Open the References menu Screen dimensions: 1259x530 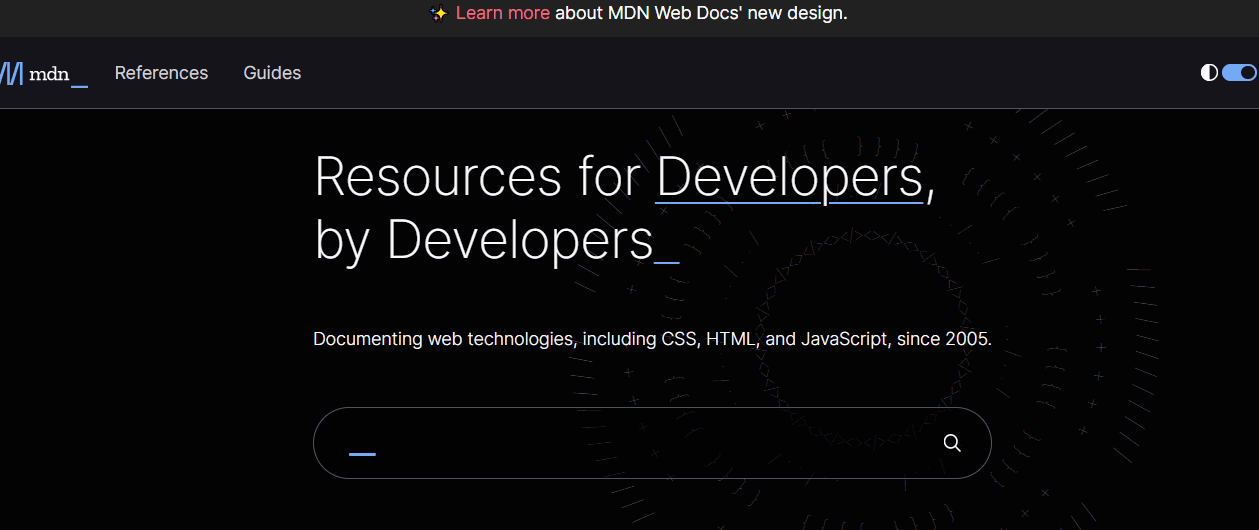[x=161, y=73]
